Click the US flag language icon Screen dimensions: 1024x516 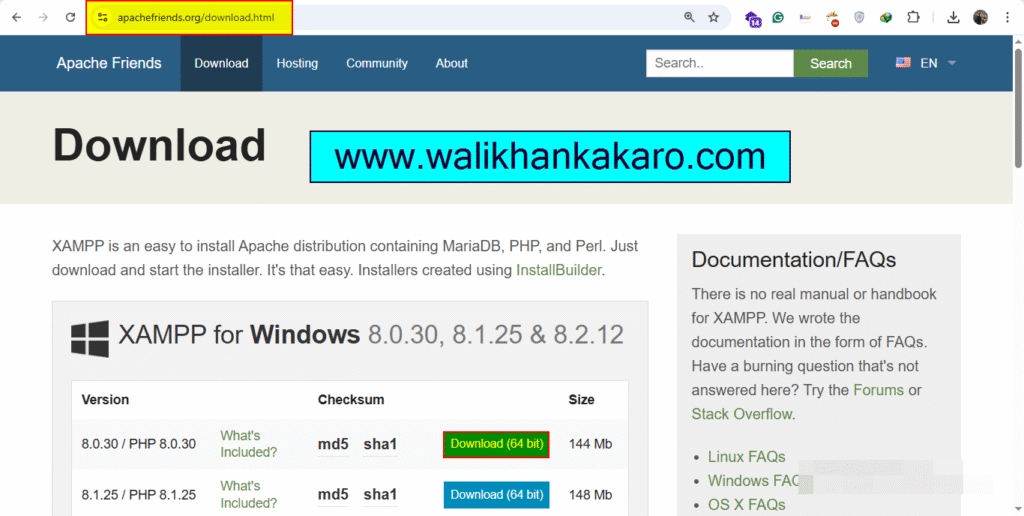903,63
